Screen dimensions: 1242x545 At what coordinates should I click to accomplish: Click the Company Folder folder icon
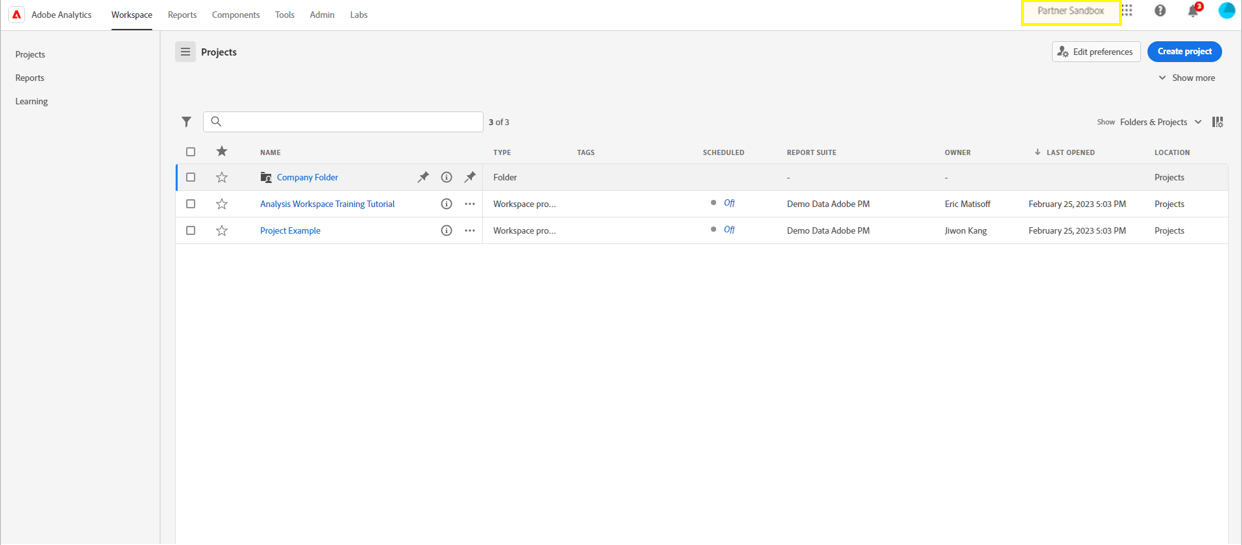pyautogui.click(x=266, y=177)
